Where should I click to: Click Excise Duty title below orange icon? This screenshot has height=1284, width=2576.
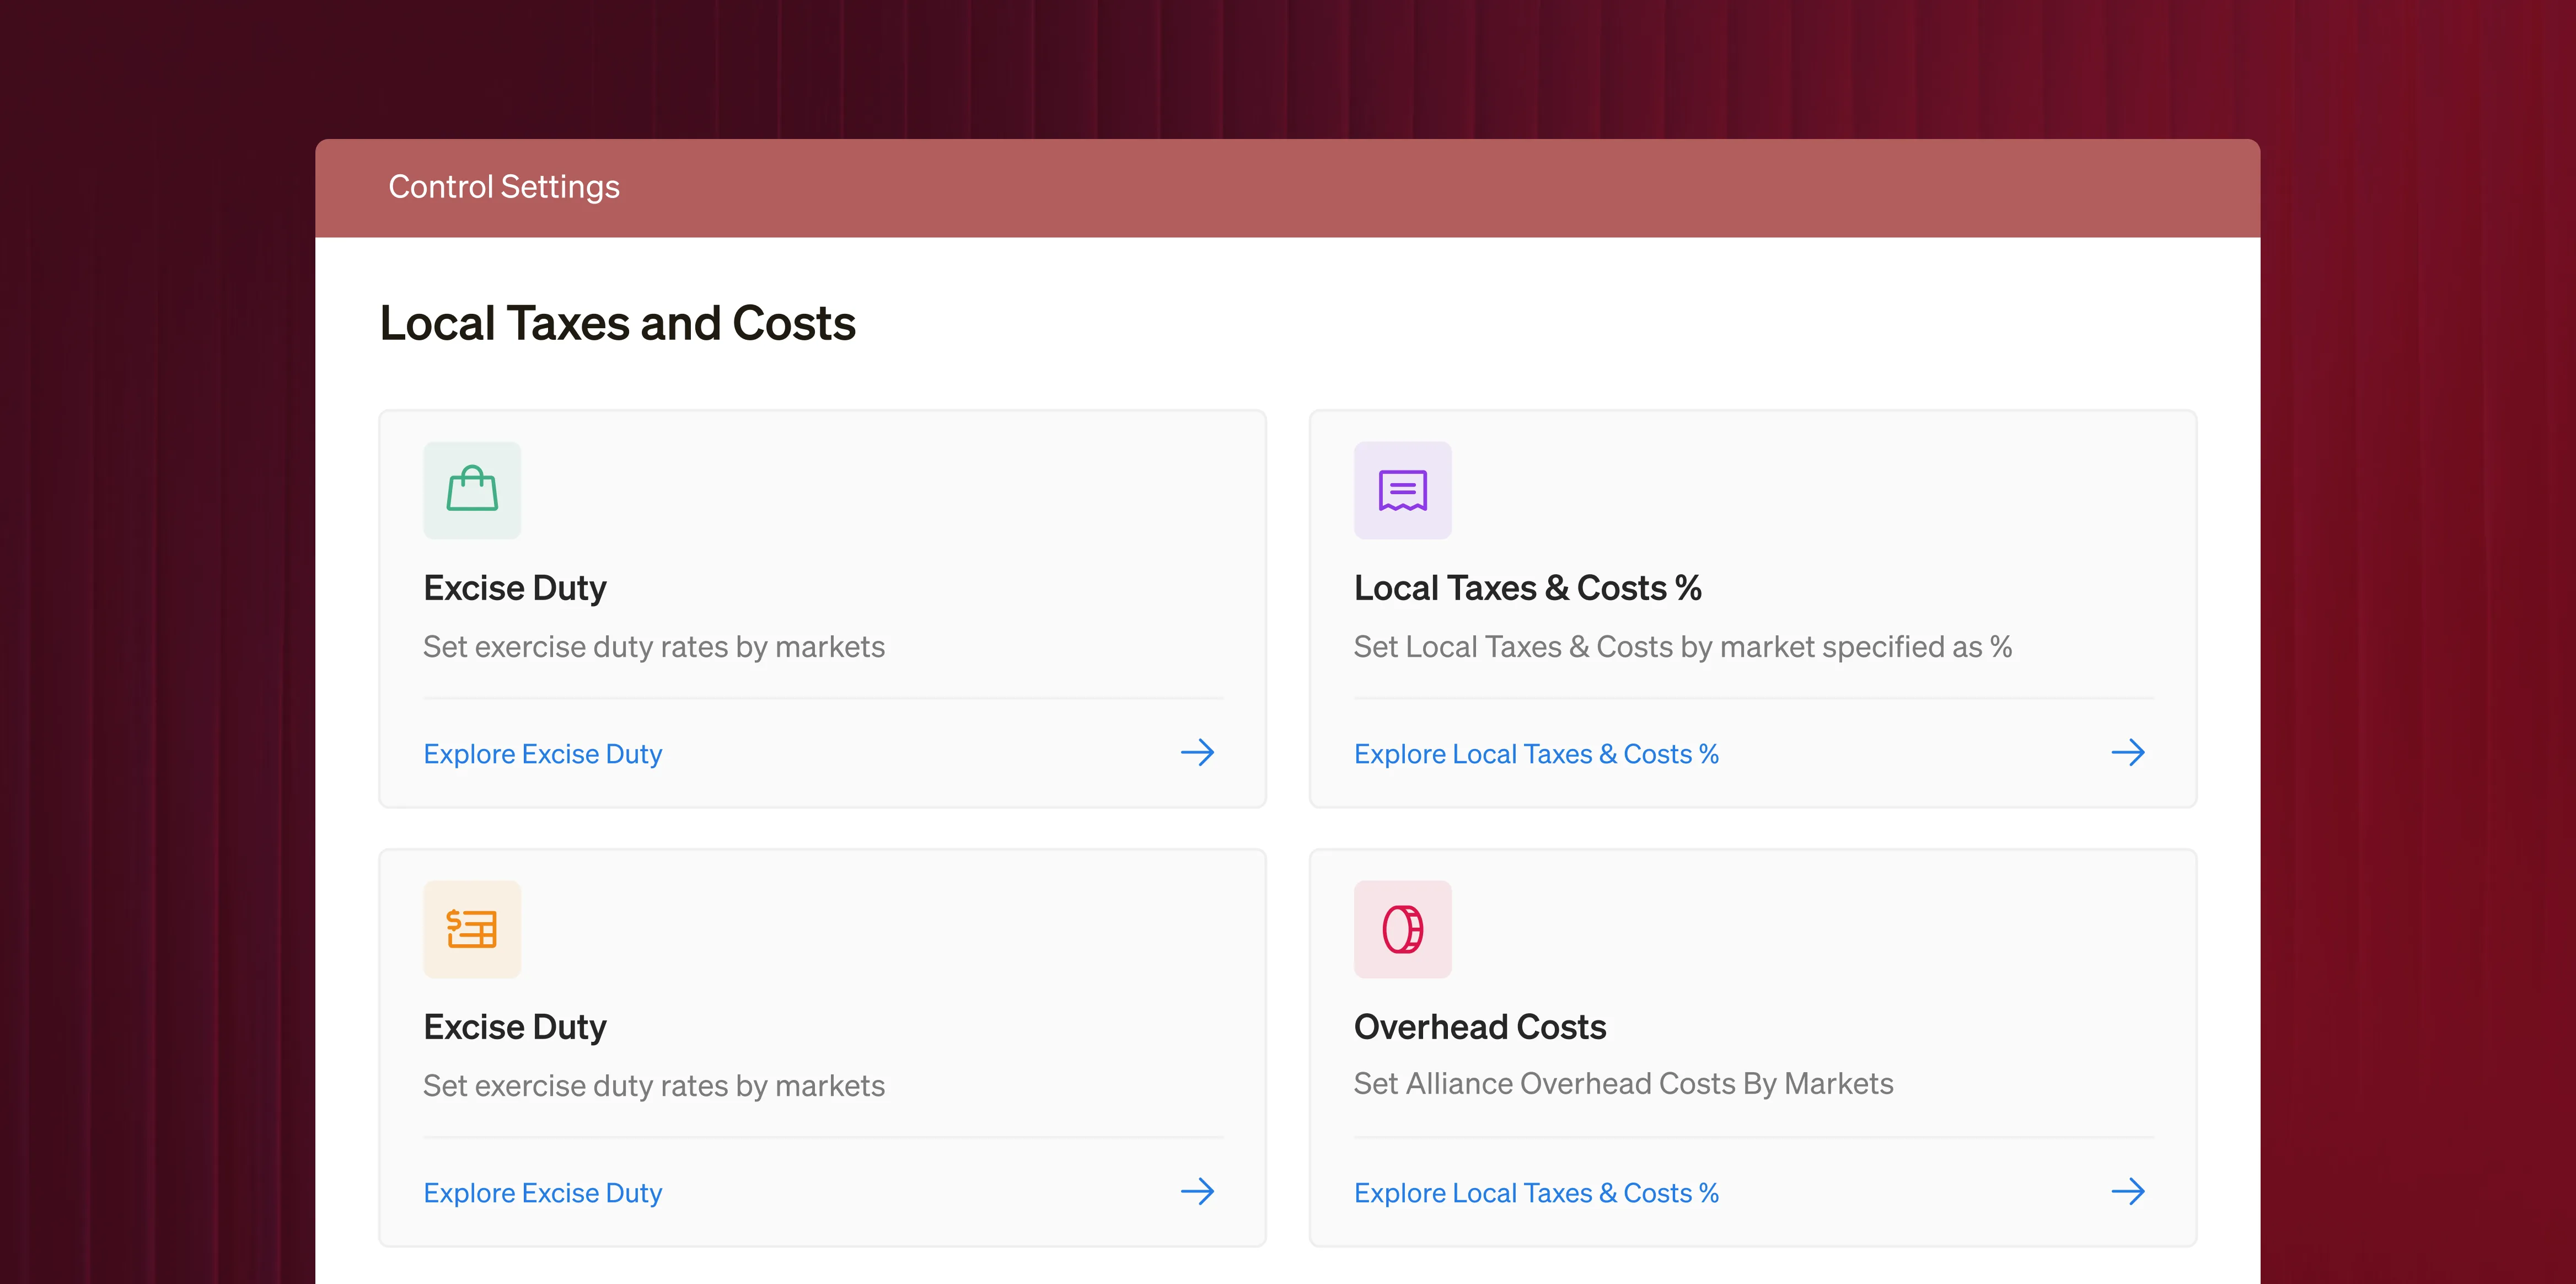pos(514,1027)
